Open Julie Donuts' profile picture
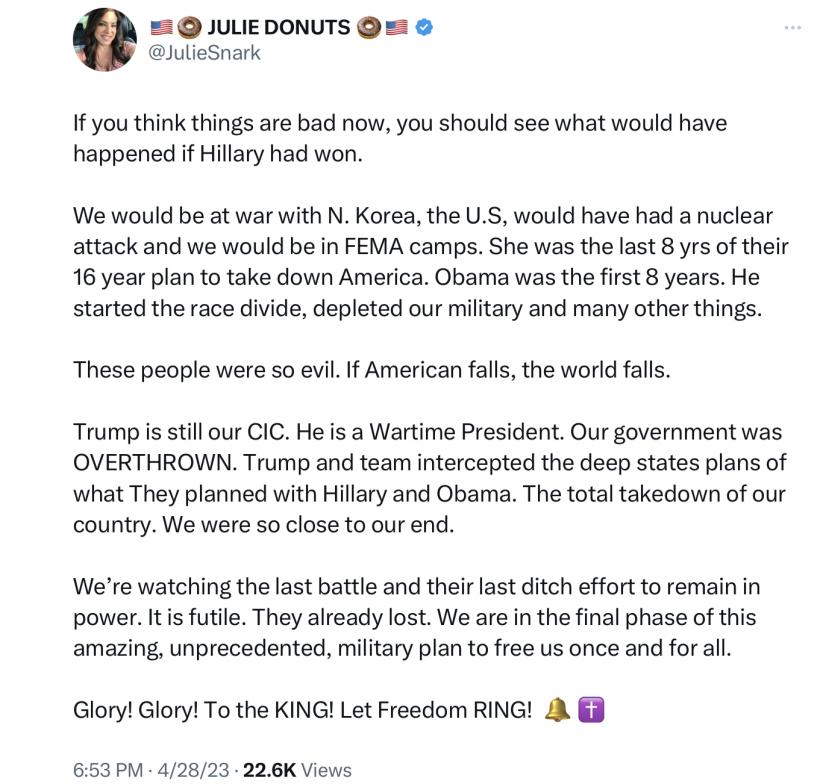This screenshot has height=784, width=823. (x=104, y=39)
